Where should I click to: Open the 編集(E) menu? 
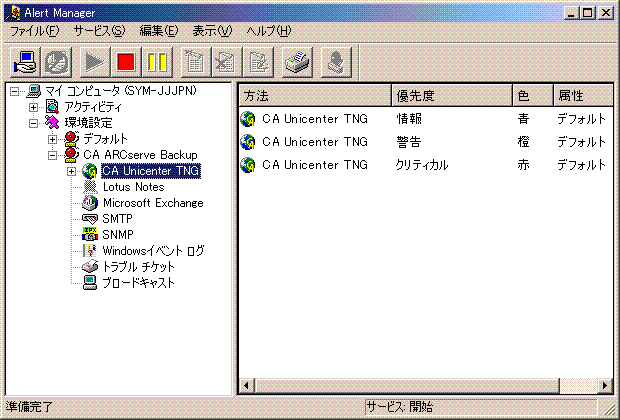coord(159,31)
